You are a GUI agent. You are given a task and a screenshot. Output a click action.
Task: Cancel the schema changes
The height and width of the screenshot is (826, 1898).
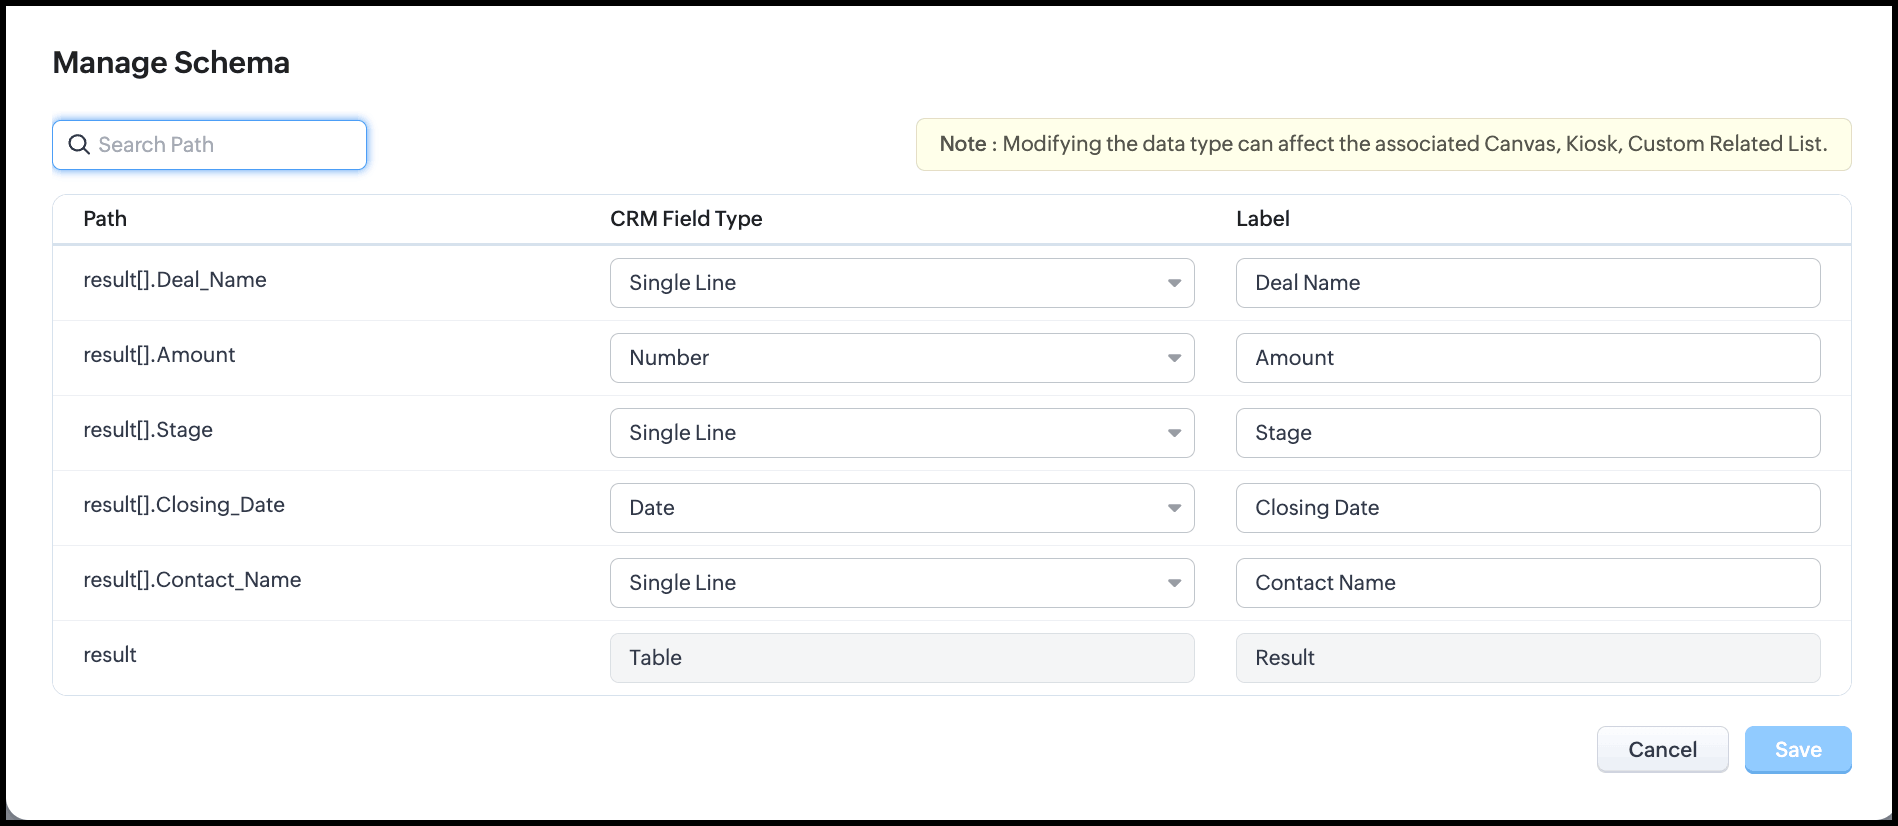tap(1662, 750)
